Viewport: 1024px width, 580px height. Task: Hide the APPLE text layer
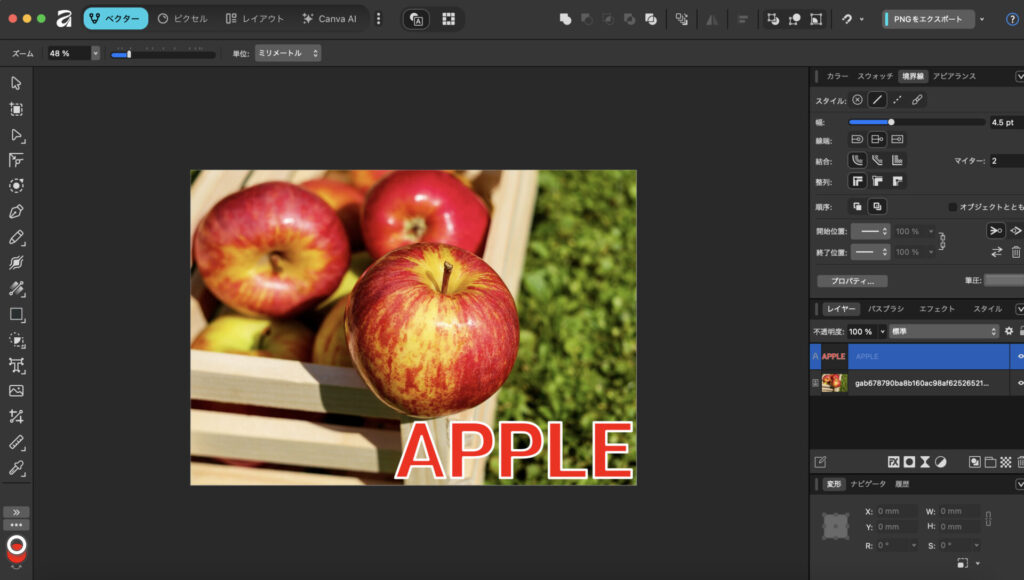click(1020, 356)
